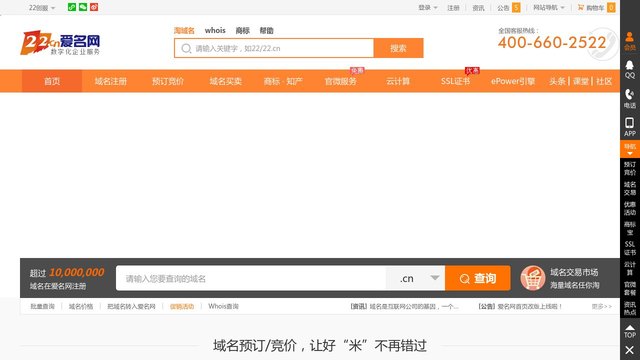Click the 22.cn 爱名网 logo
Image resolution: width=640 pixels, height=360 pixels.
(60, 42)
